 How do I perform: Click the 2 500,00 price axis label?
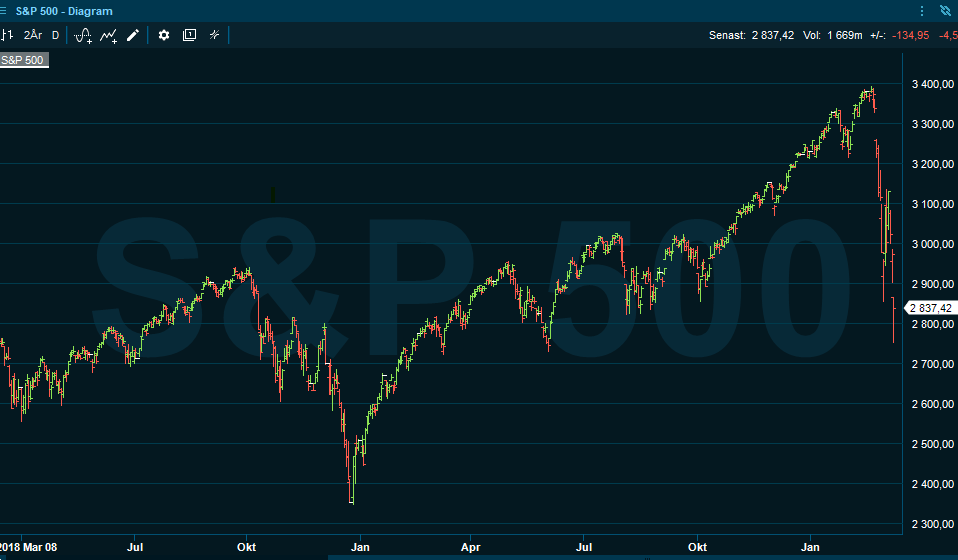(x=932, y=444)
